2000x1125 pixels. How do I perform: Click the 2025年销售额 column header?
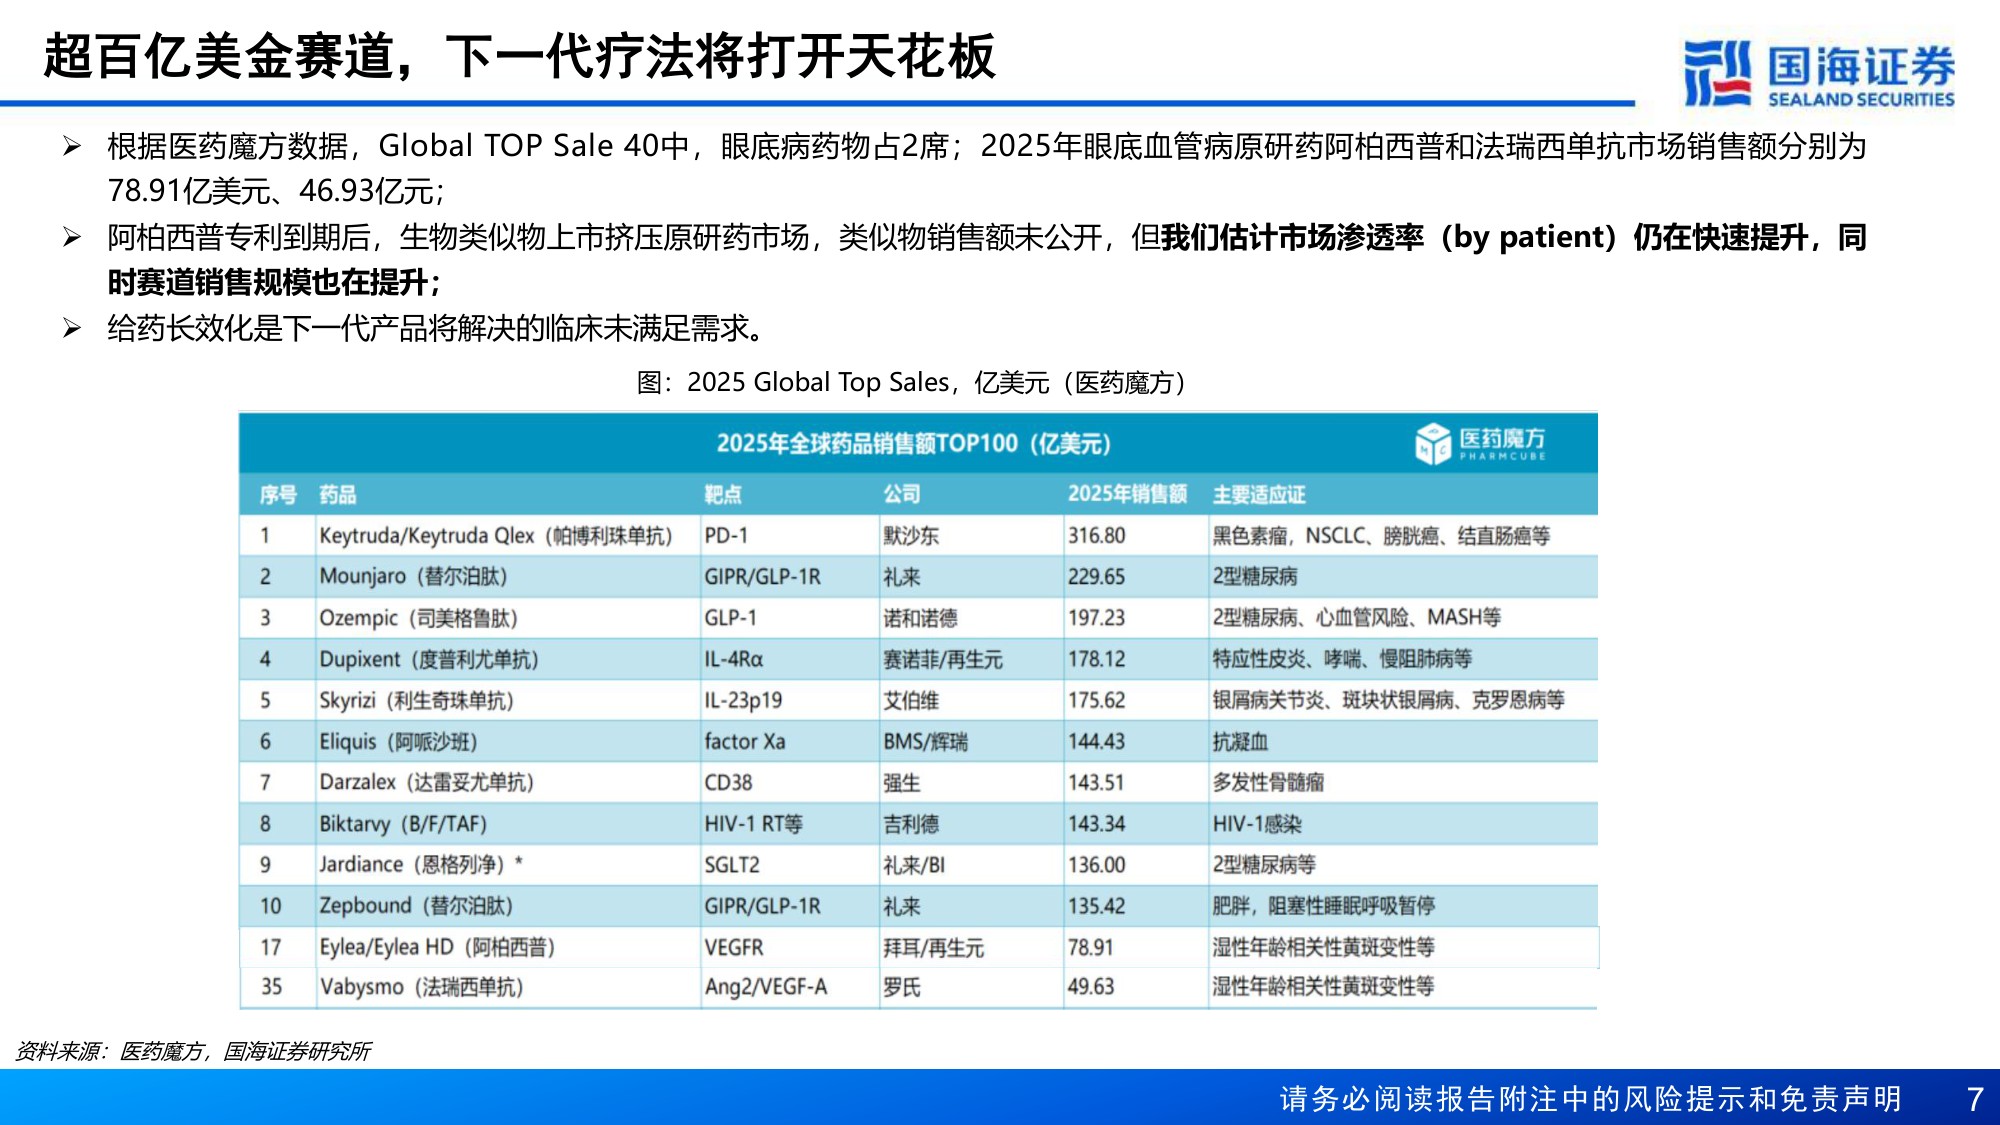pyautogui.click(x=1127, y=494)
